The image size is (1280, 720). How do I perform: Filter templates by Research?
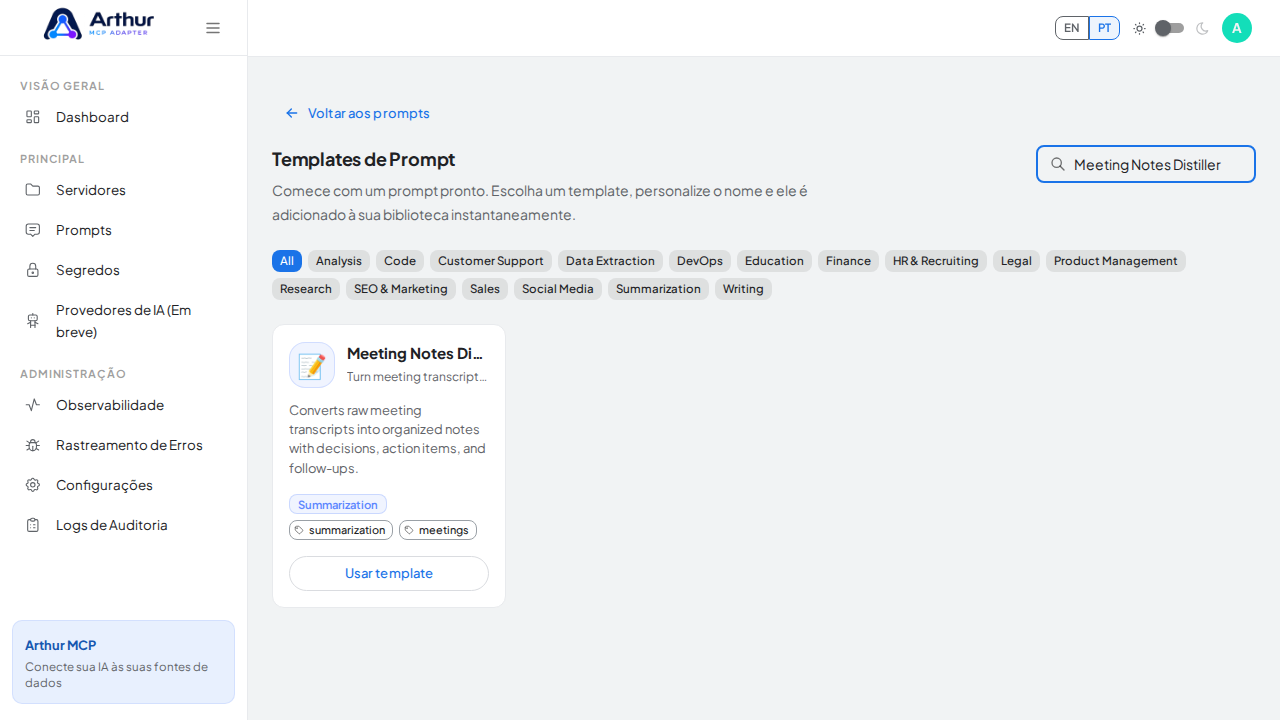306,289
